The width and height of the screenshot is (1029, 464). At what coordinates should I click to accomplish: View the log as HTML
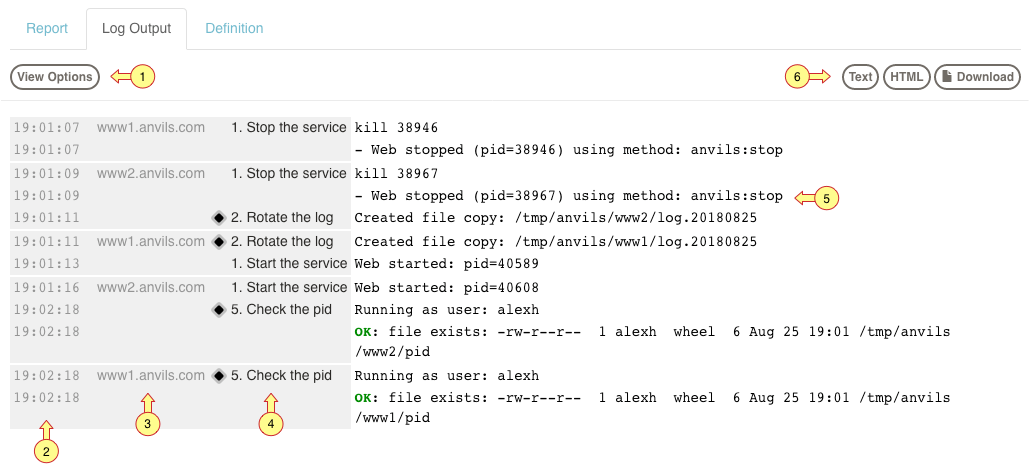[x=907, y=77]
